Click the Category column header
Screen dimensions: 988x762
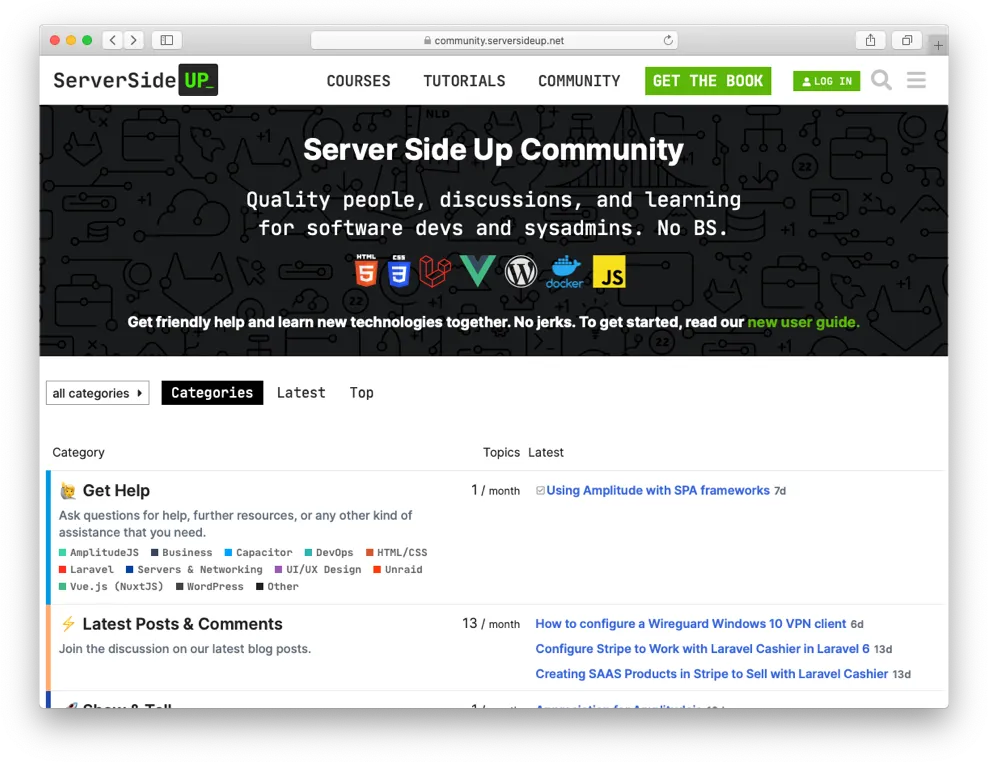pyautogui.click(x=79, y=453)
